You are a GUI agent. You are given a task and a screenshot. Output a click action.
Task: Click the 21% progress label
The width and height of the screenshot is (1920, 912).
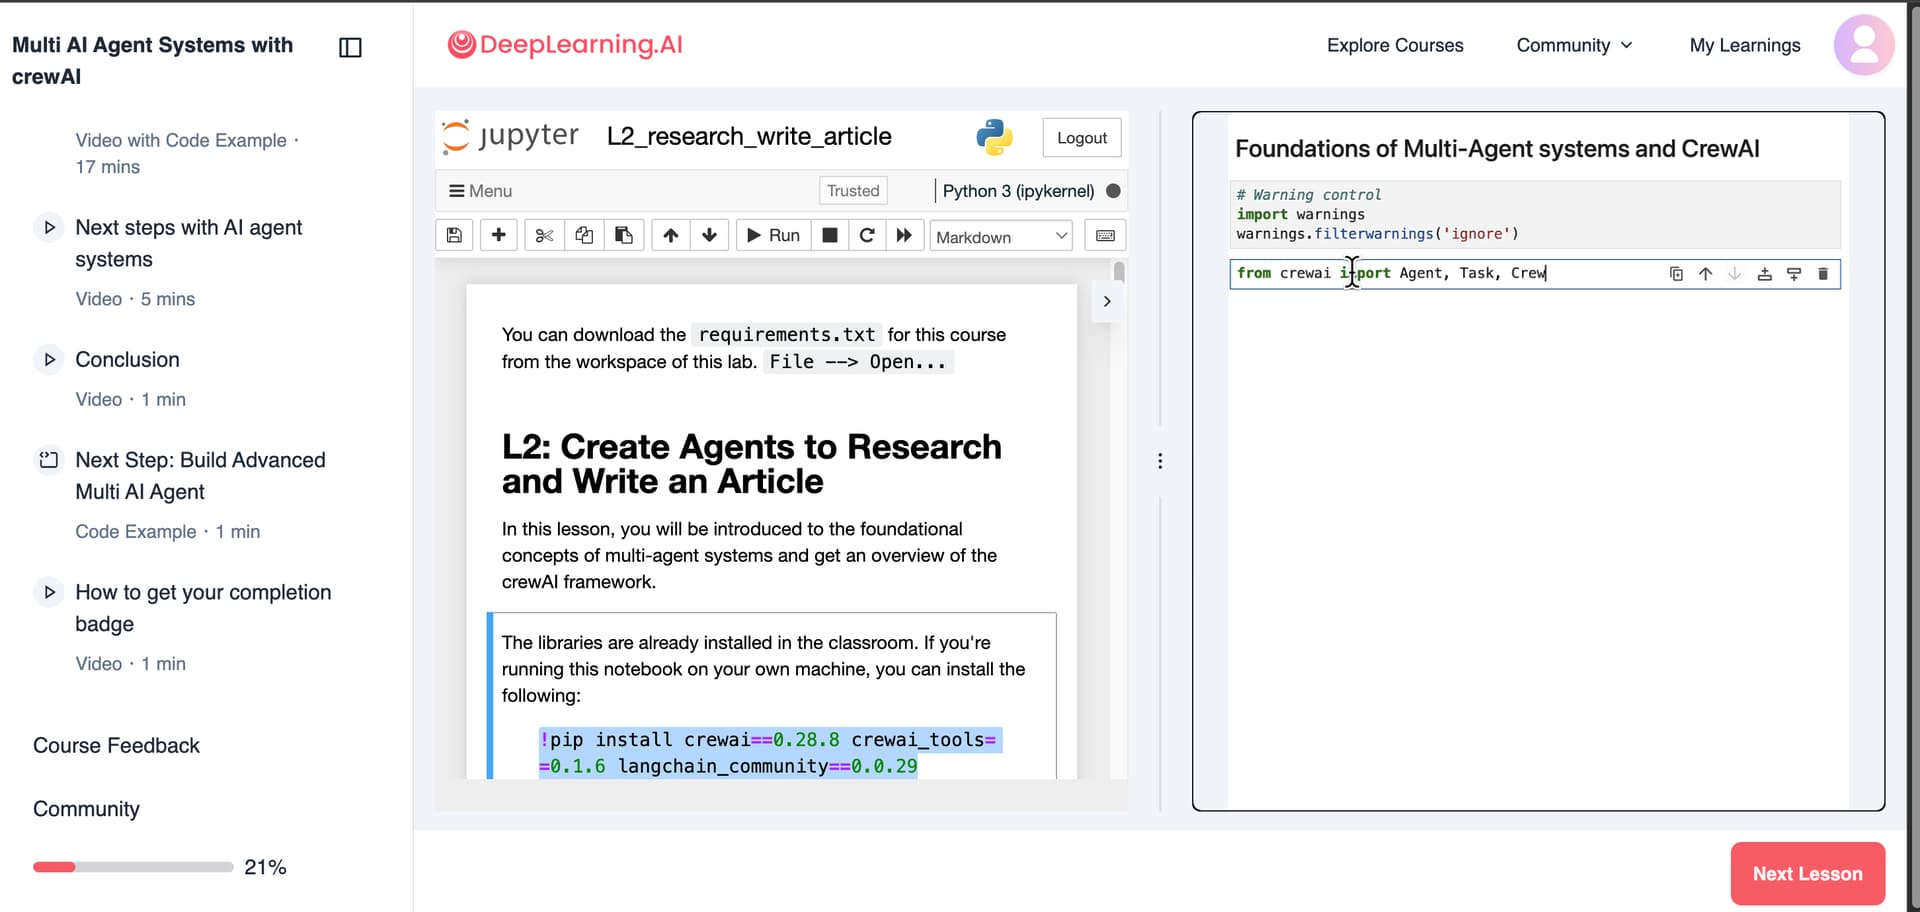click(265, 867)
